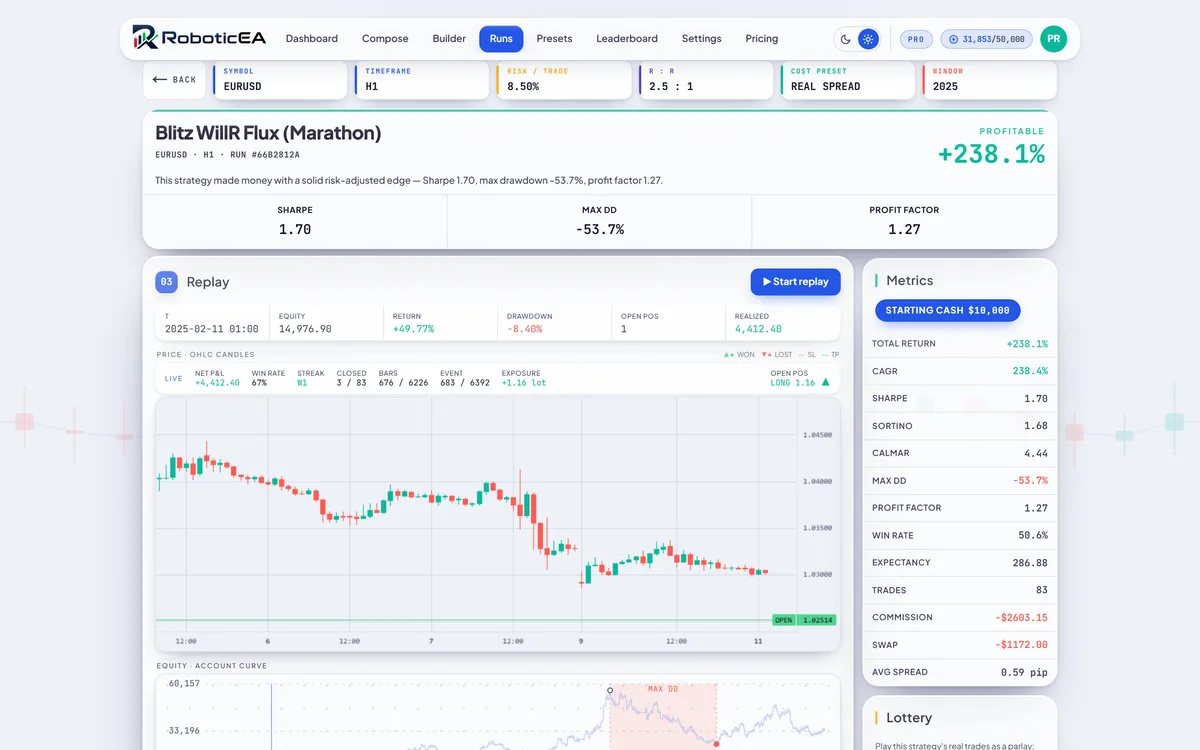Click the credits counter 31,853/50,000
The height and width of the screenshot is (750, 1200).
986,39
